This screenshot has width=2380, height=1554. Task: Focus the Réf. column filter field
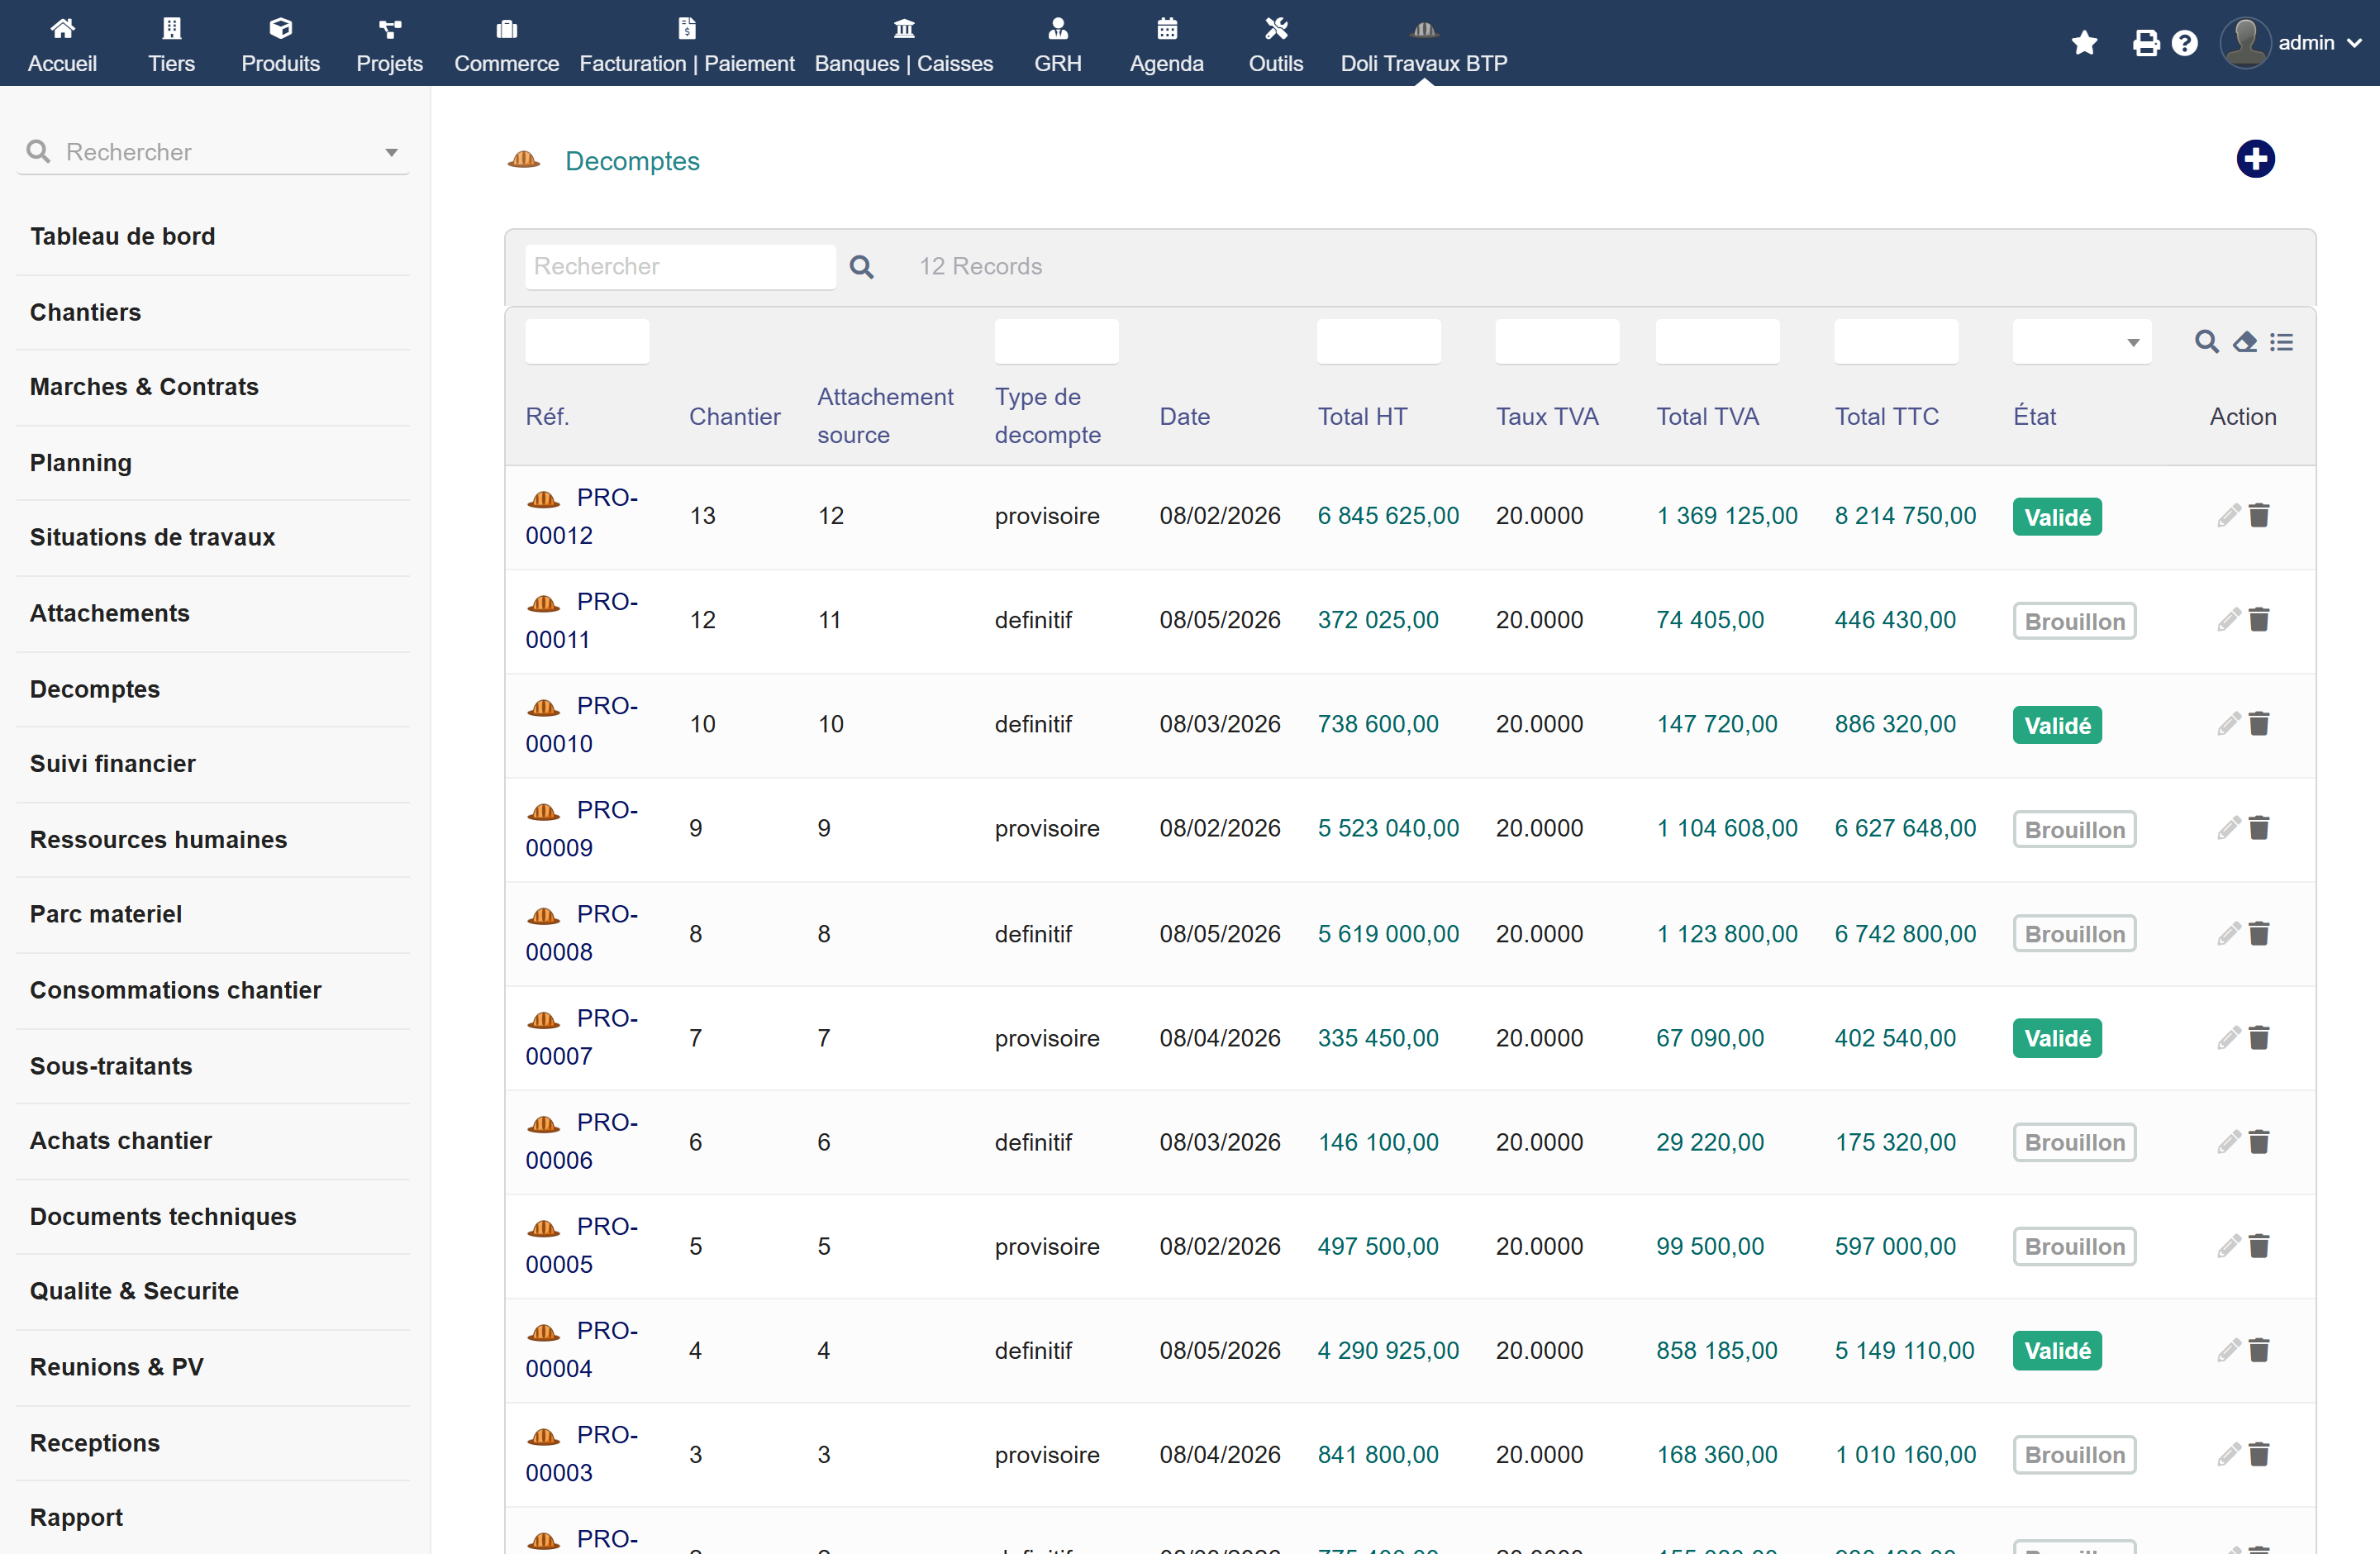587,342
